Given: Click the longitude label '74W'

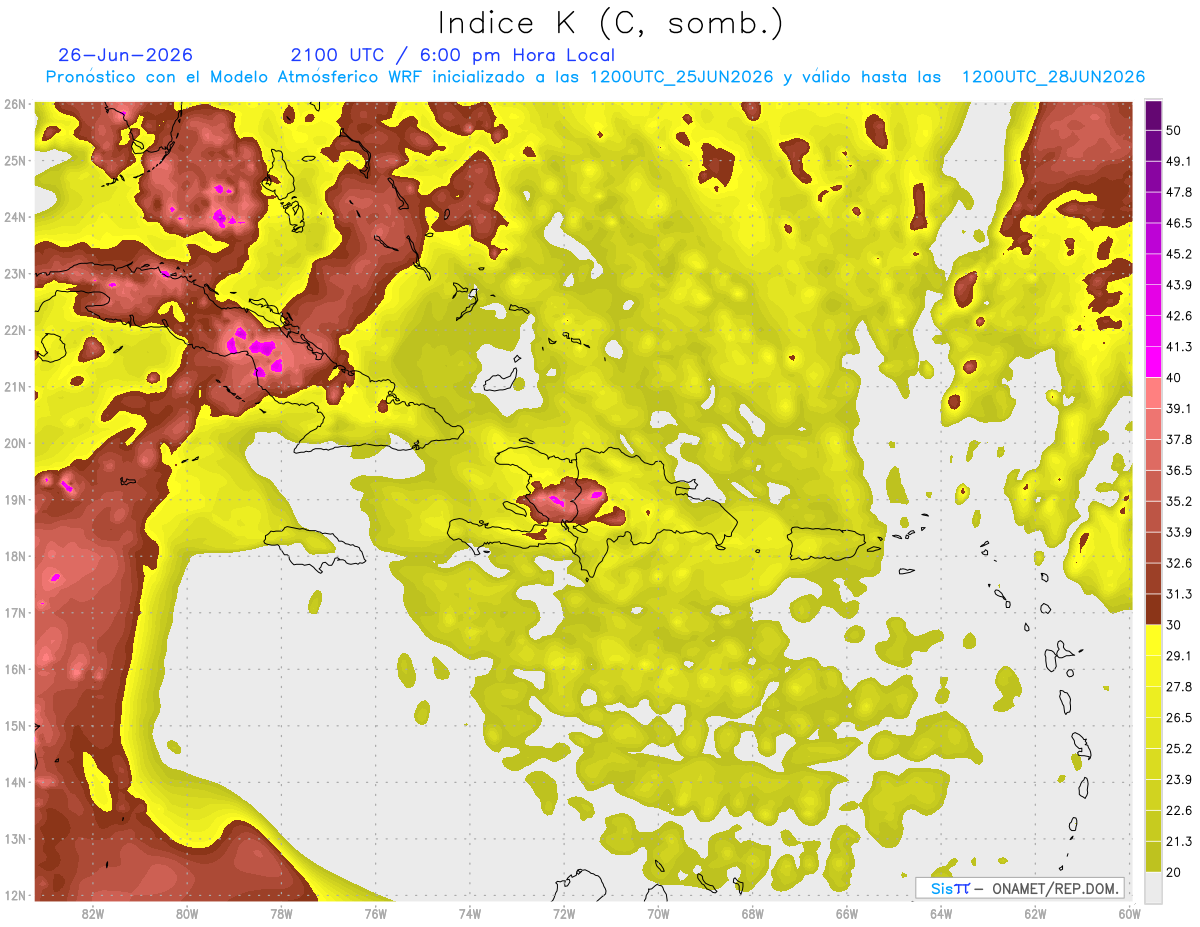Looking at the screenshot, I should pos(469,913).
